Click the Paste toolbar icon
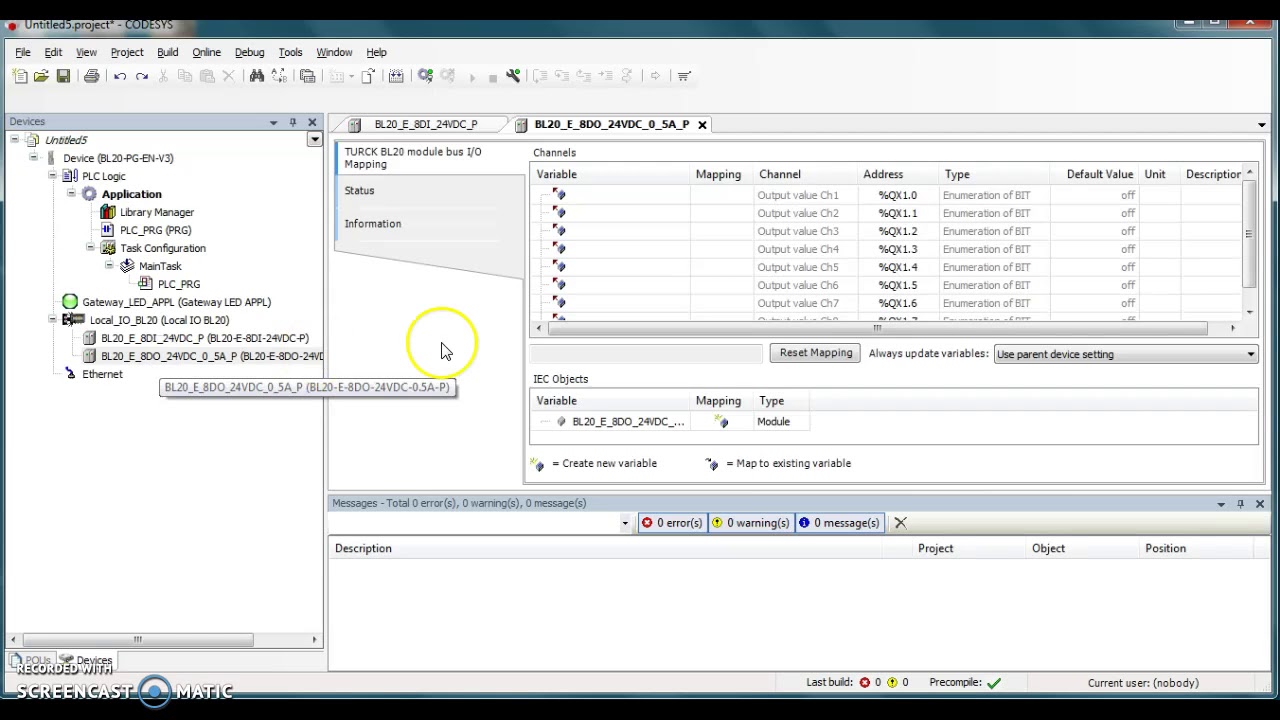This screenshot has width=1280, height=720. pos(207,76)
